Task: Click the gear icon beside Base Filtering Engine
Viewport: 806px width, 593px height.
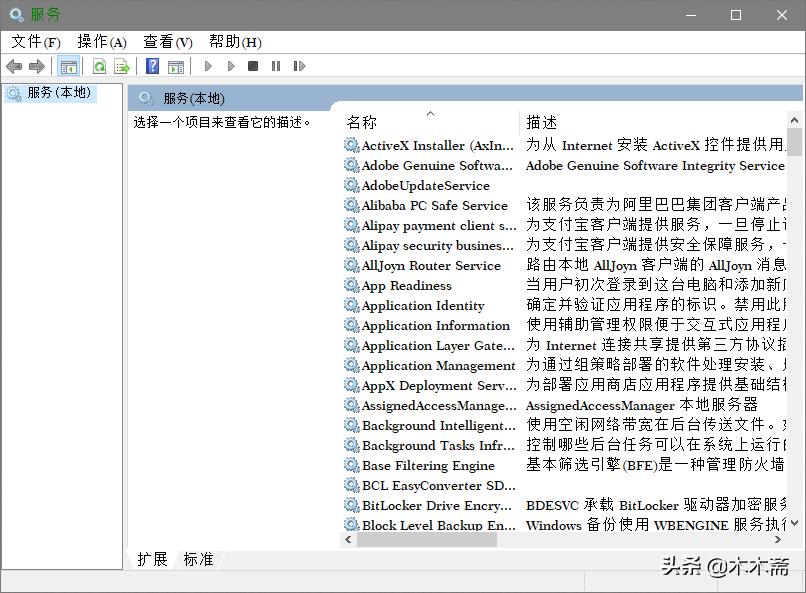Action: point(352,465)
